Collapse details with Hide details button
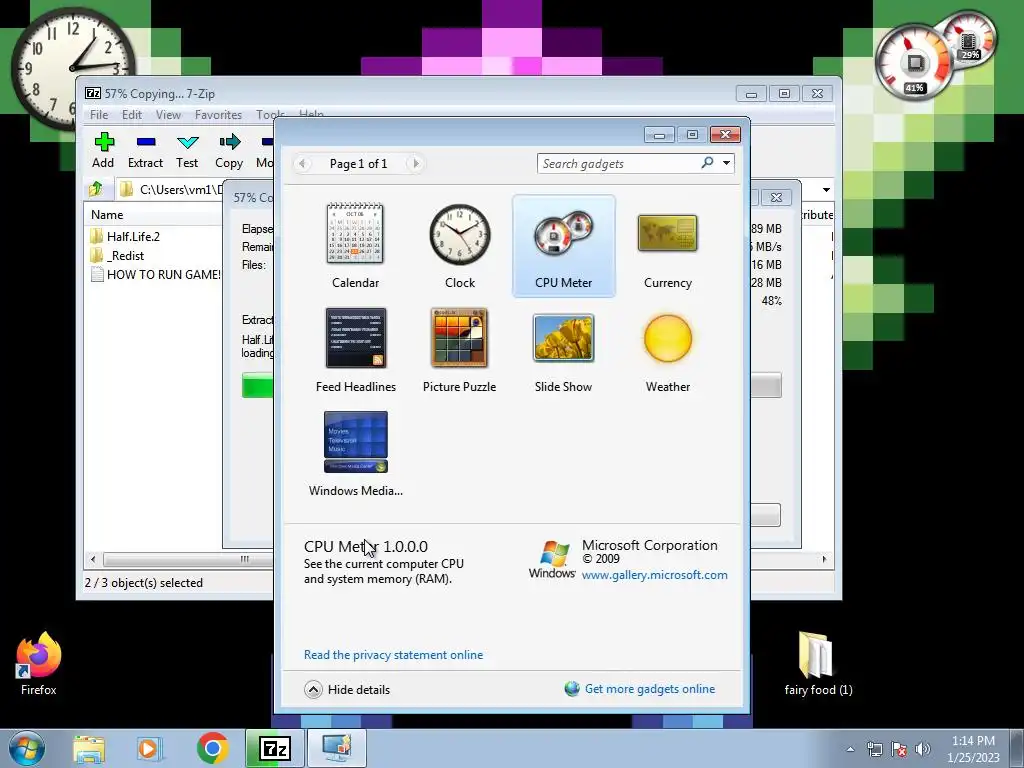Viewport: 1024px width, 768px height. tap(347, 690)
